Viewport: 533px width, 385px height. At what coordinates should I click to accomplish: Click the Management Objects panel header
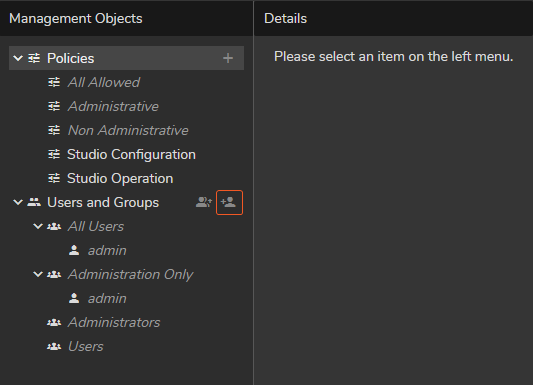point(75,18)
